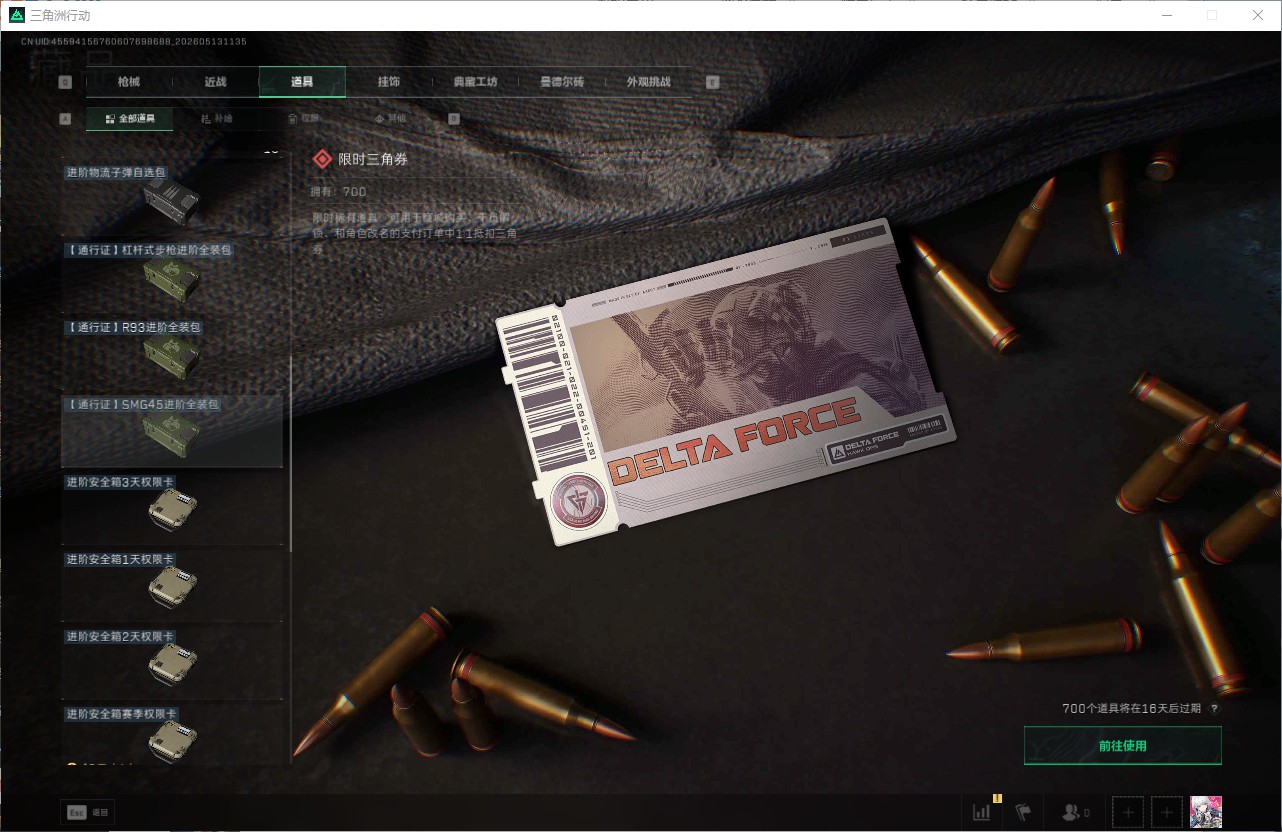Click the D next sub-tab key icon
Image resolution: width=1282 pixels, height=832 pixels.
click(x=454, y=118)
